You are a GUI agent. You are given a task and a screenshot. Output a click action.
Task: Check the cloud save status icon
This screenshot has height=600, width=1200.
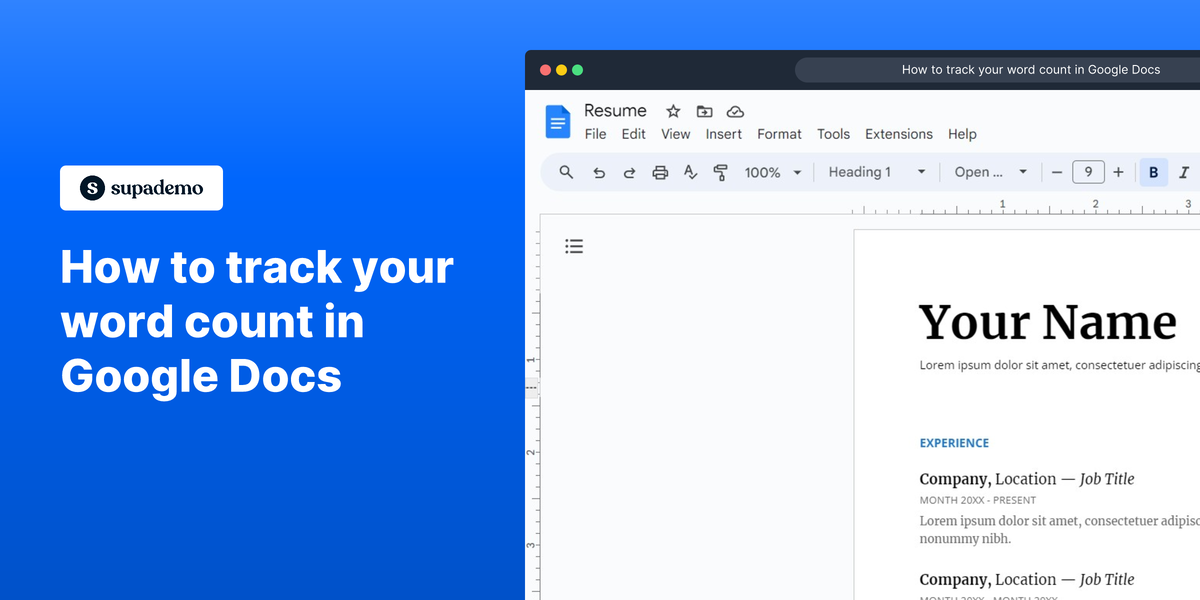tap(735, 111)
